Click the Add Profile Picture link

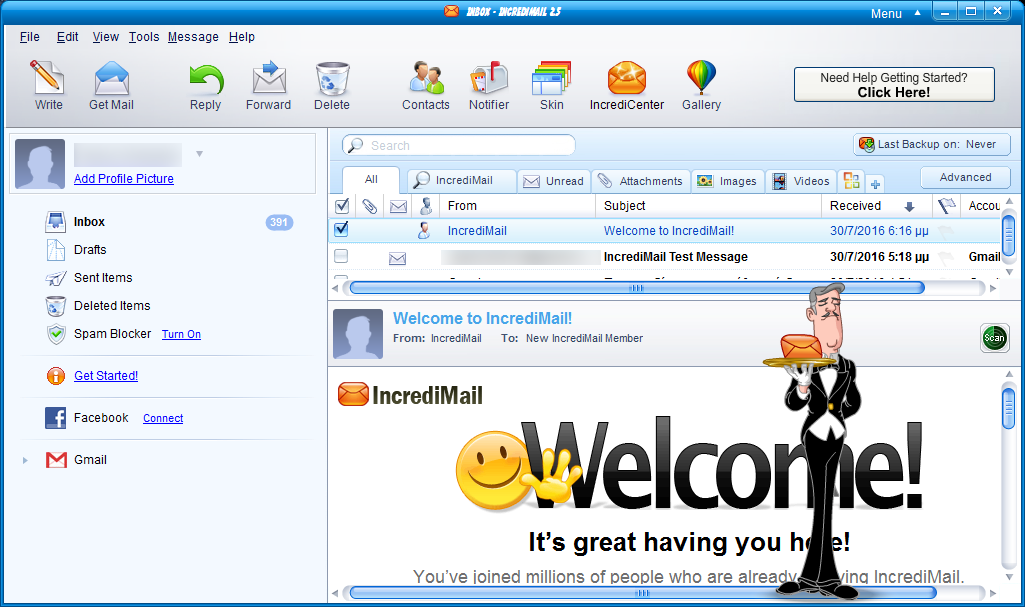124,179
